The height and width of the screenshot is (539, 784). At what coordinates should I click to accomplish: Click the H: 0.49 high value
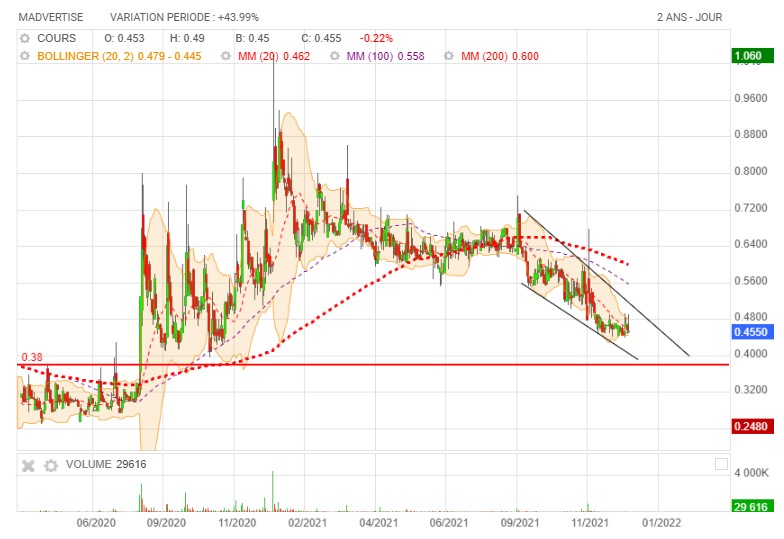point(187,38)
